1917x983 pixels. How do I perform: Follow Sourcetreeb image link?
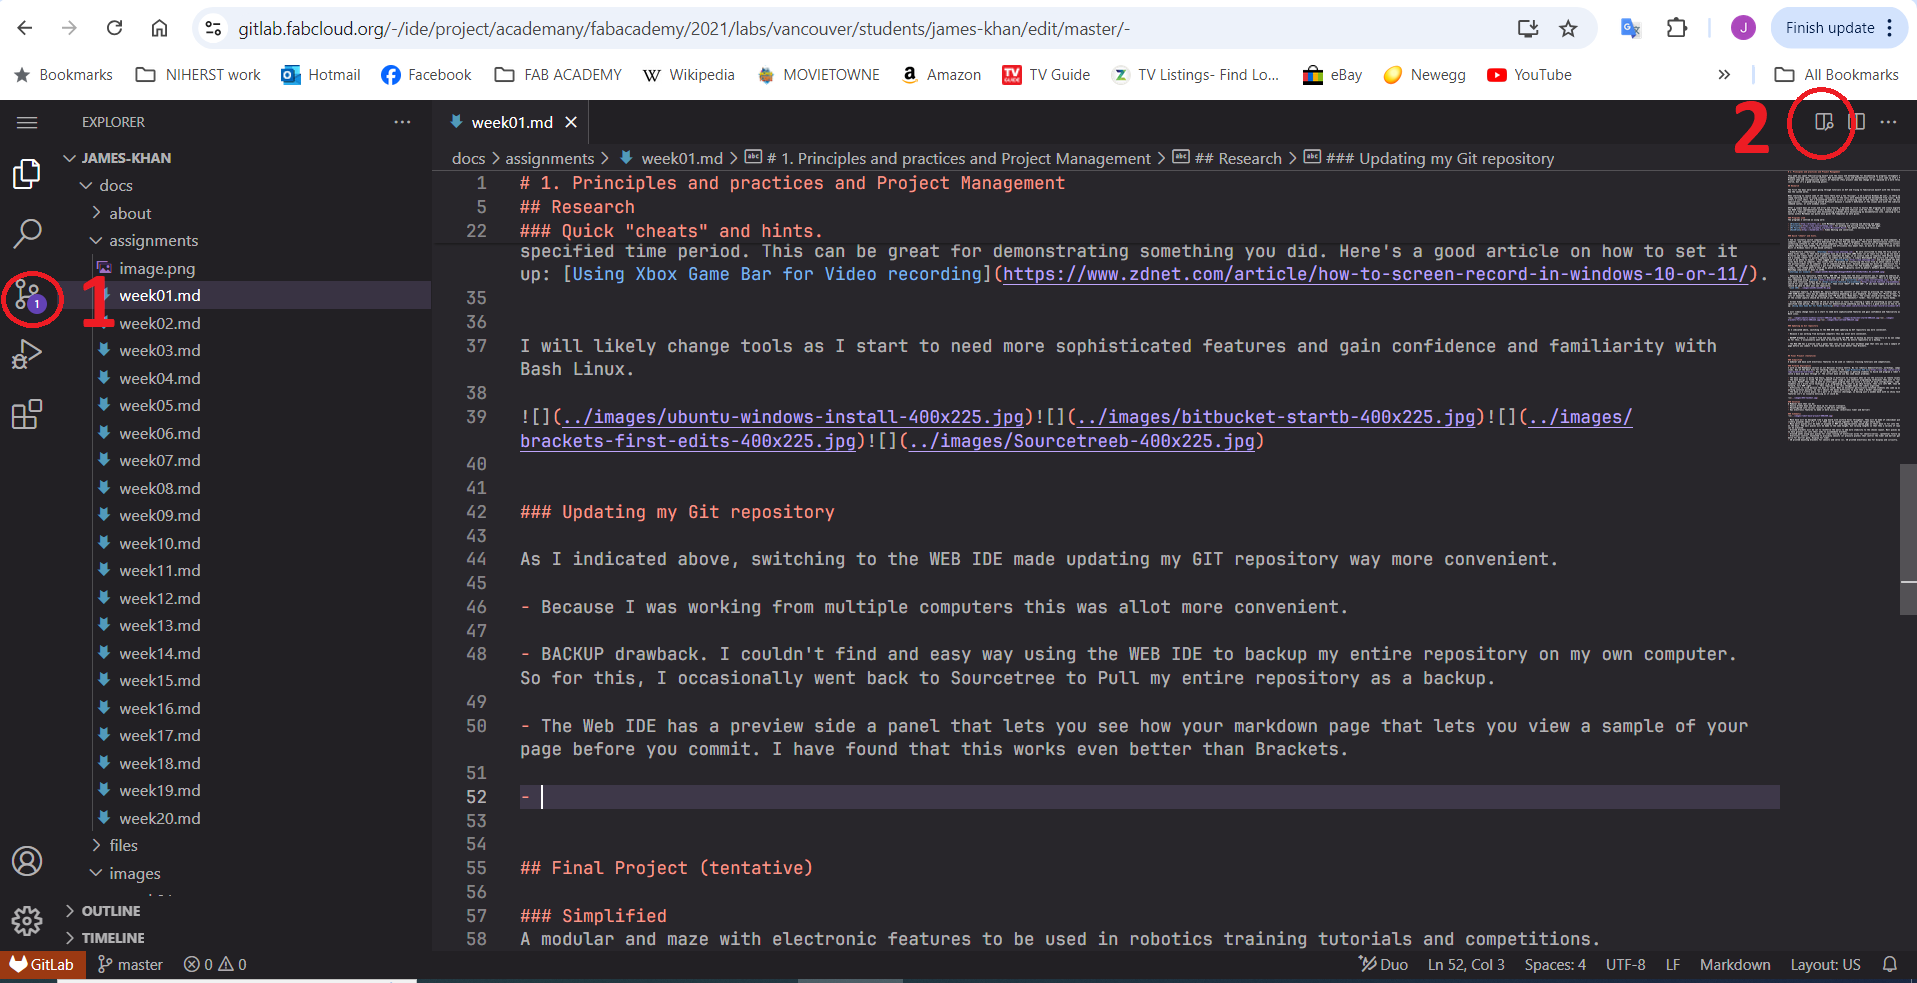1081,442
